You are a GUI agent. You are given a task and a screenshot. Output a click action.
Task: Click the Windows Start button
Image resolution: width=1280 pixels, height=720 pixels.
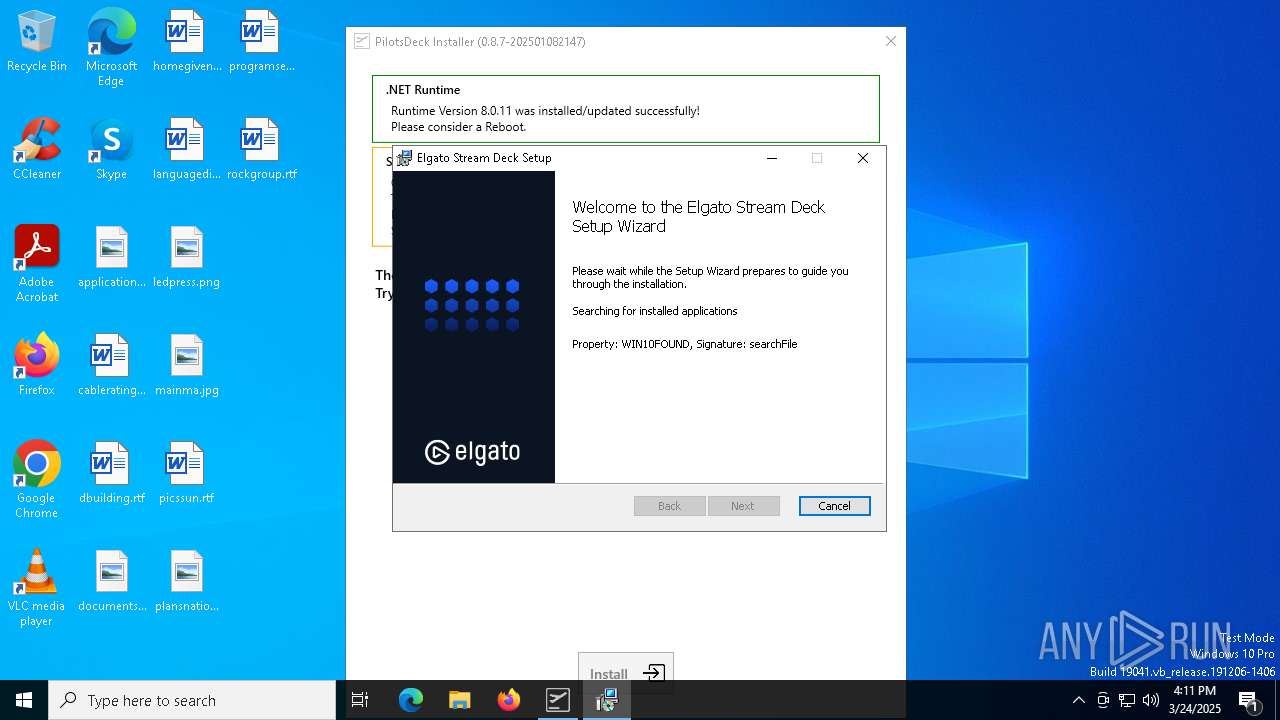24,700
